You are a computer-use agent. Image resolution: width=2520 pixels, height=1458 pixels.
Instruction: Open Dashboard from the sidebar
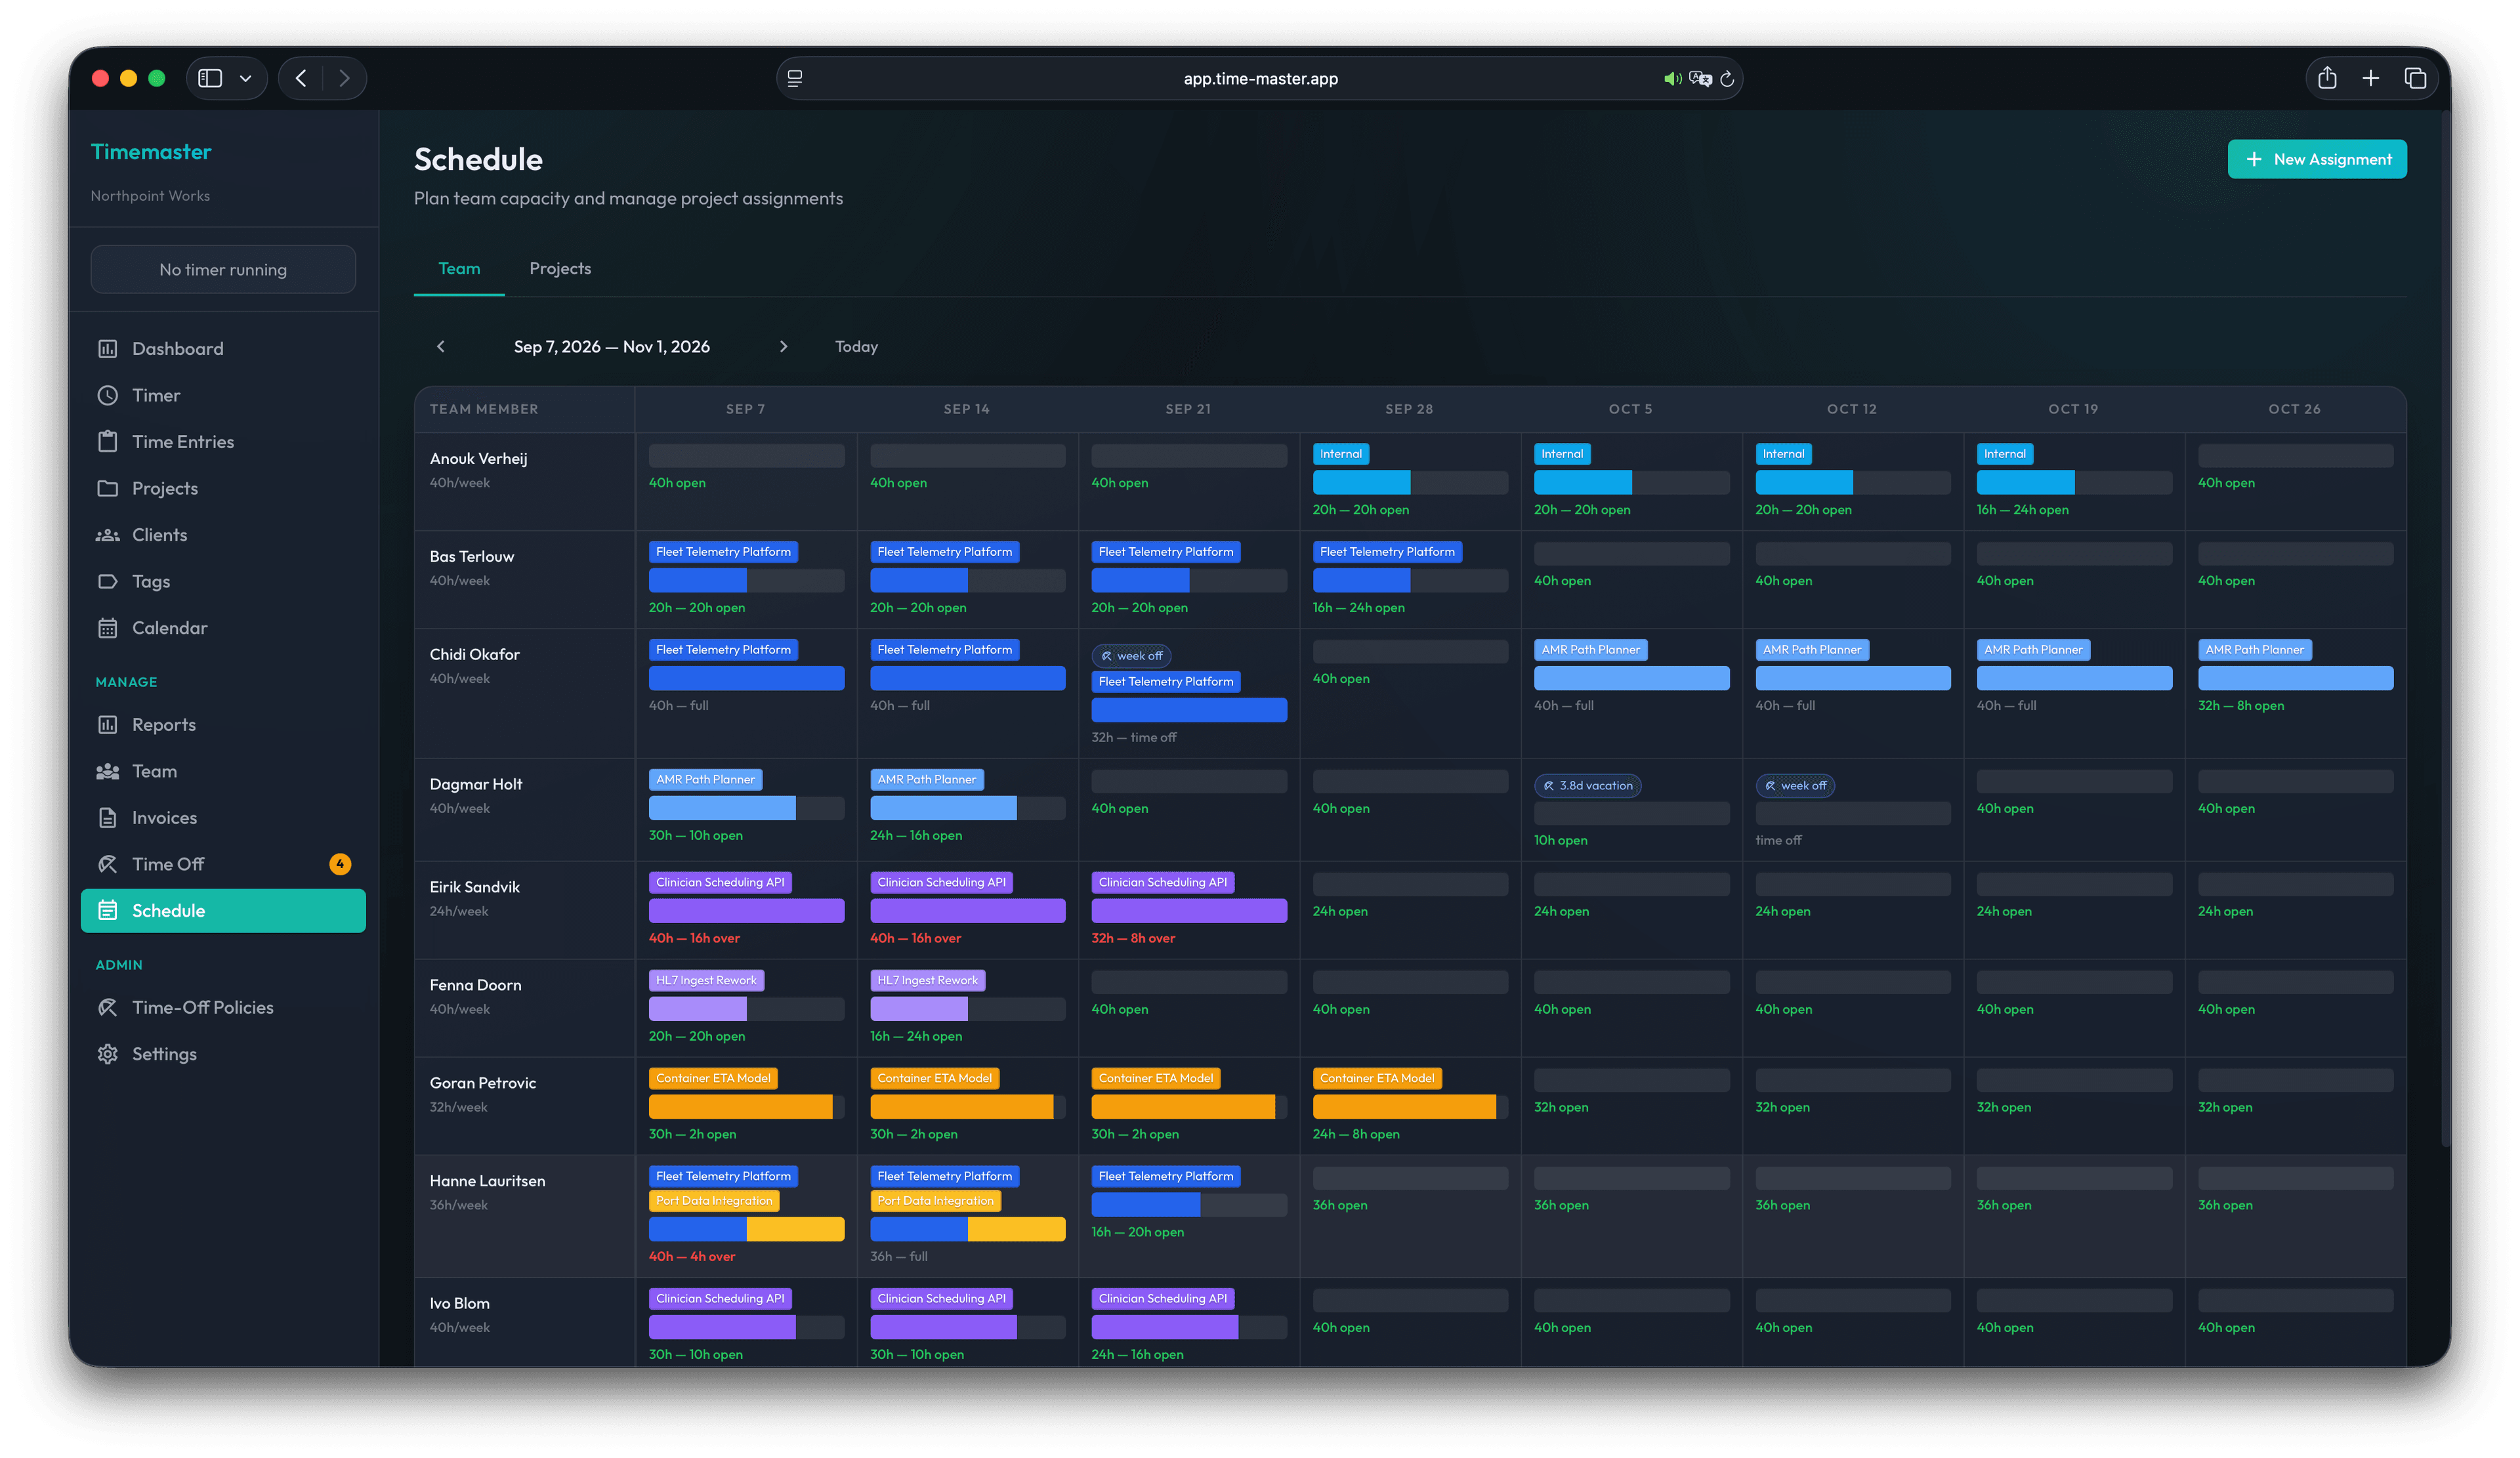tap(222, 348)
